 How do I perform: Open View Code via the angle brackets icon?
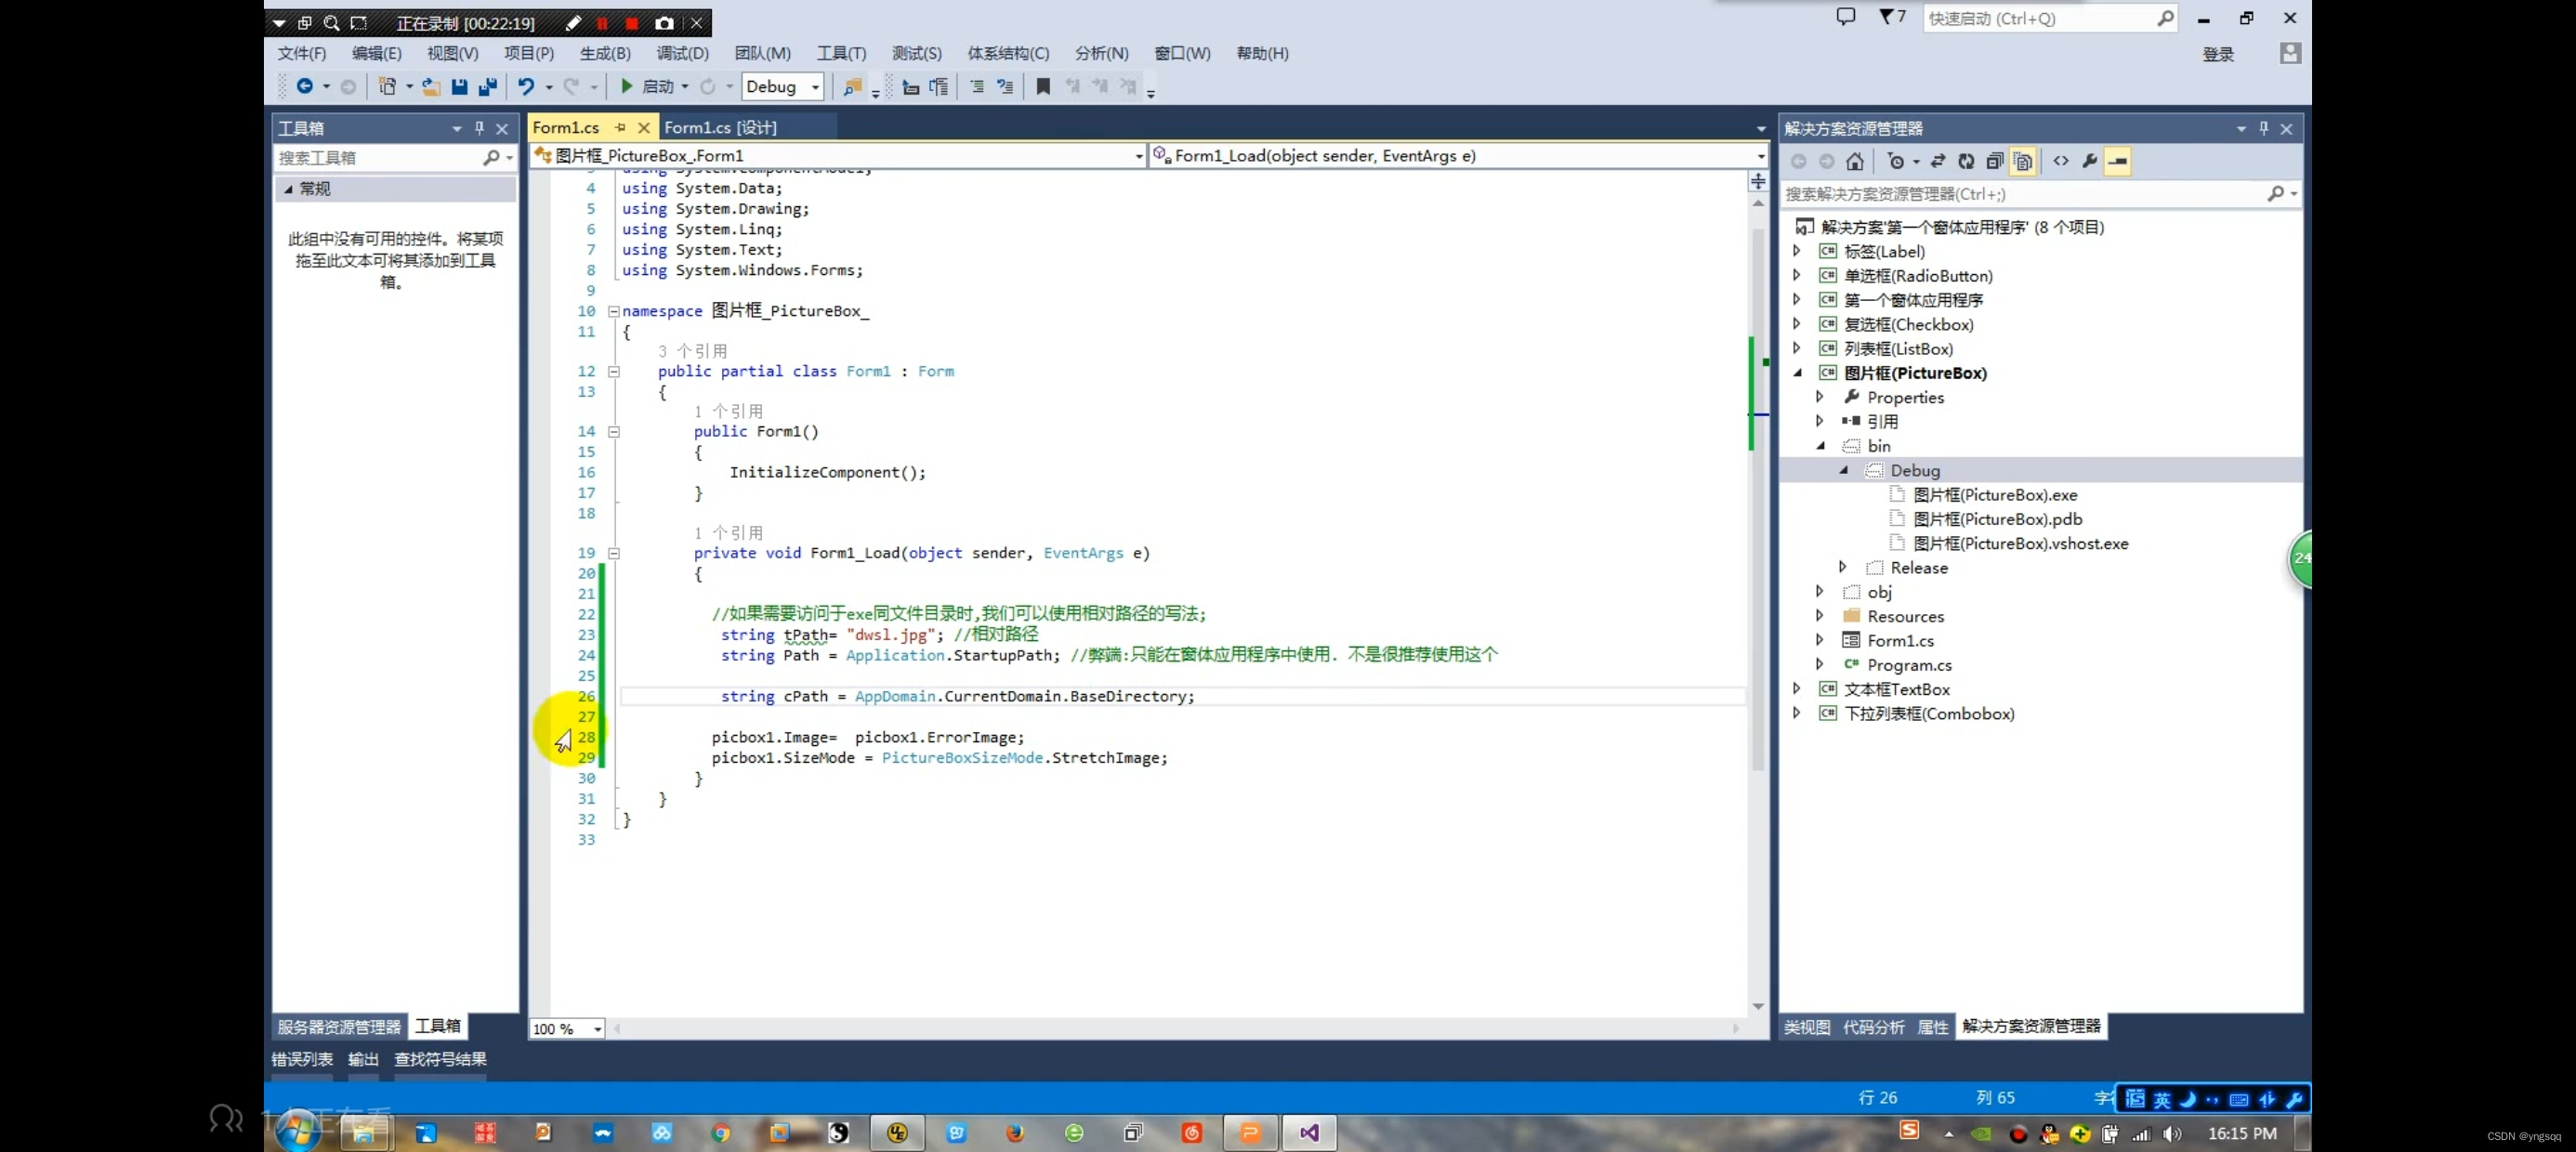2061,161
